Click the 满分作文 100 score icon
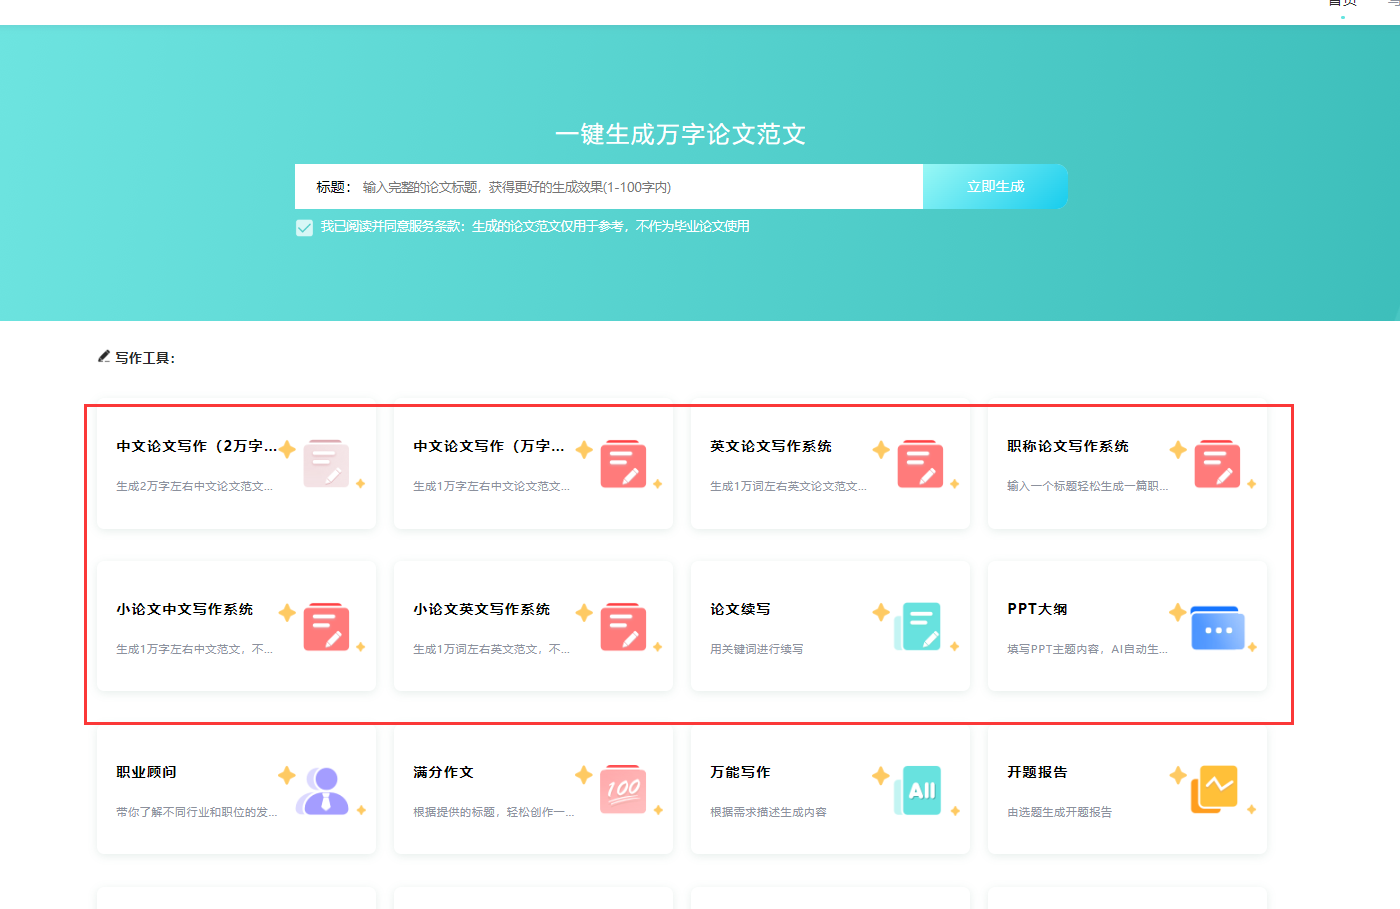 tap(623, 790)
